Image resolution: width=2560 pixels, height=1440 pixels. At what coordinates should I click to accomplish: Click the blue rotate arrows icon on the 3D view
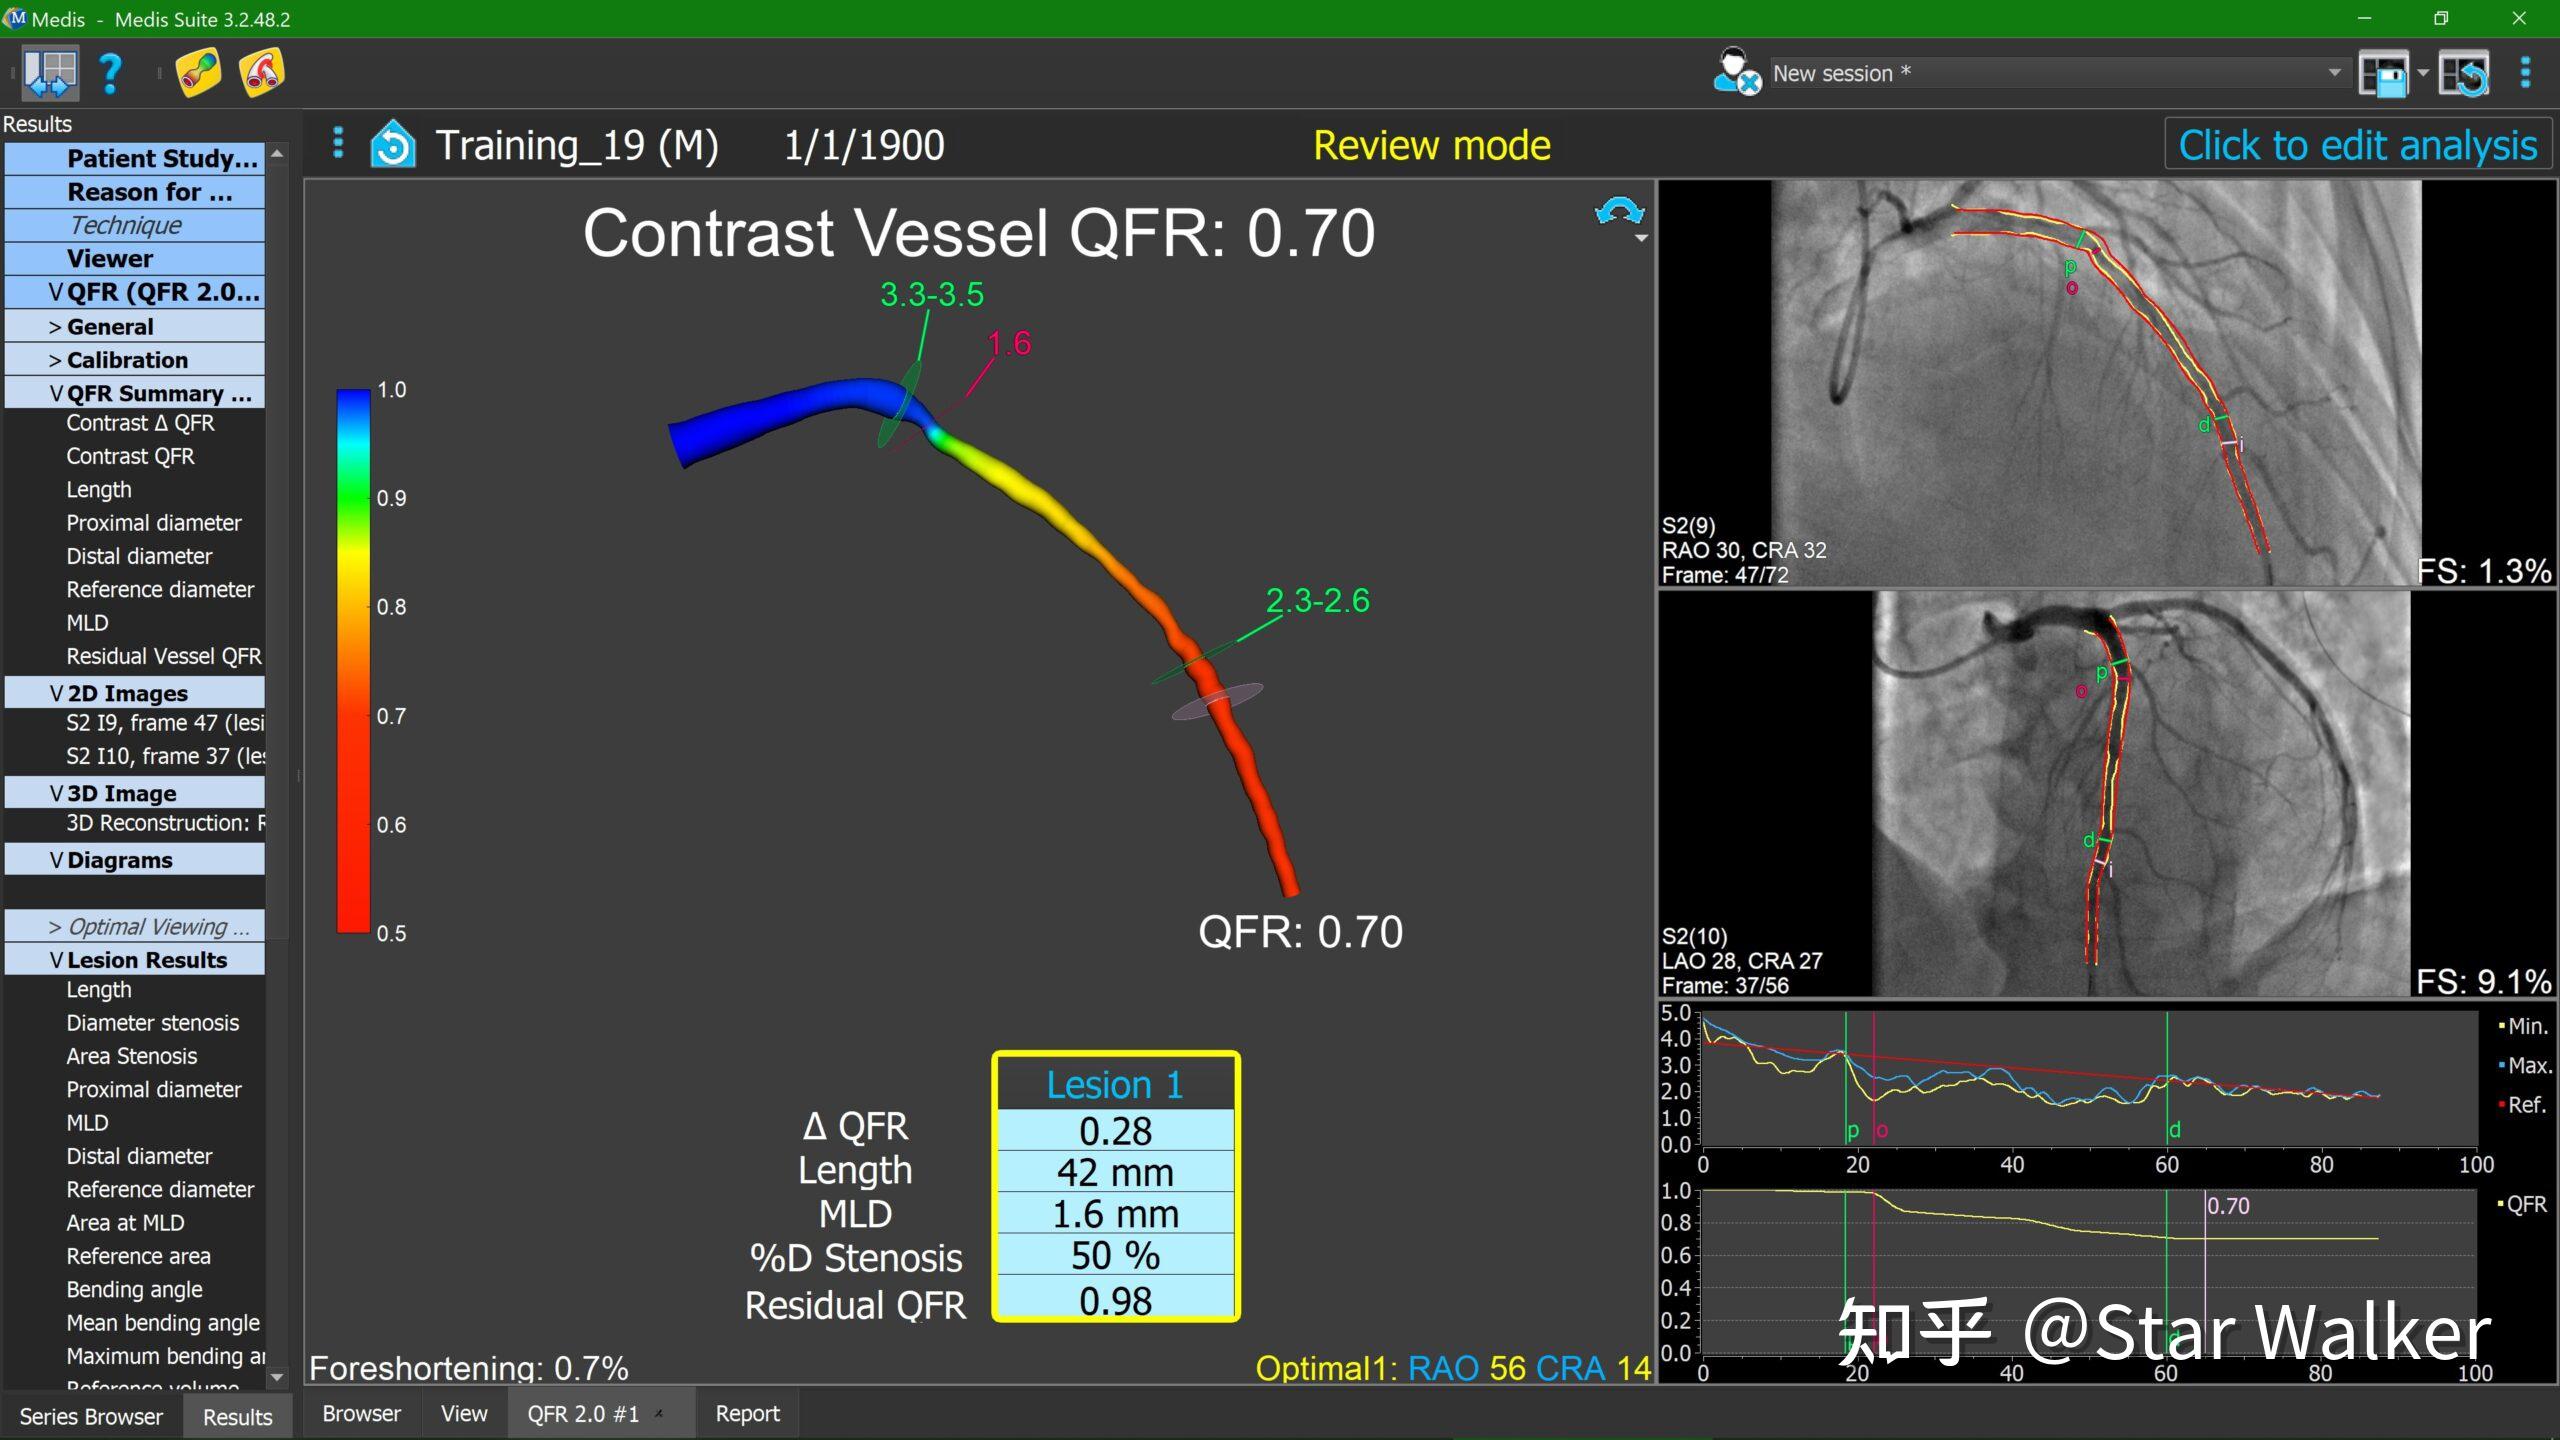pos(1619,212)
